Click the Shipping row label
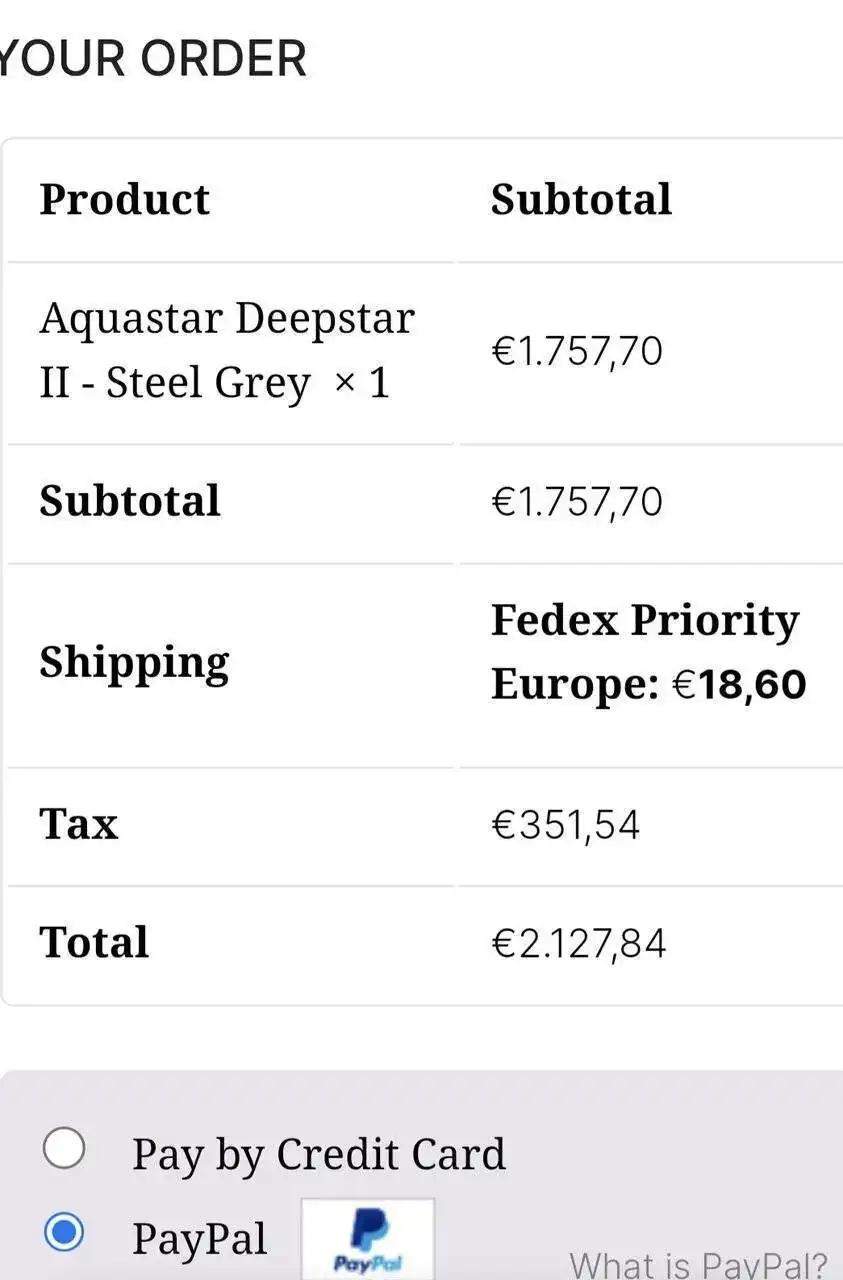Viewport: 843px width, 1280px height. 134,664
